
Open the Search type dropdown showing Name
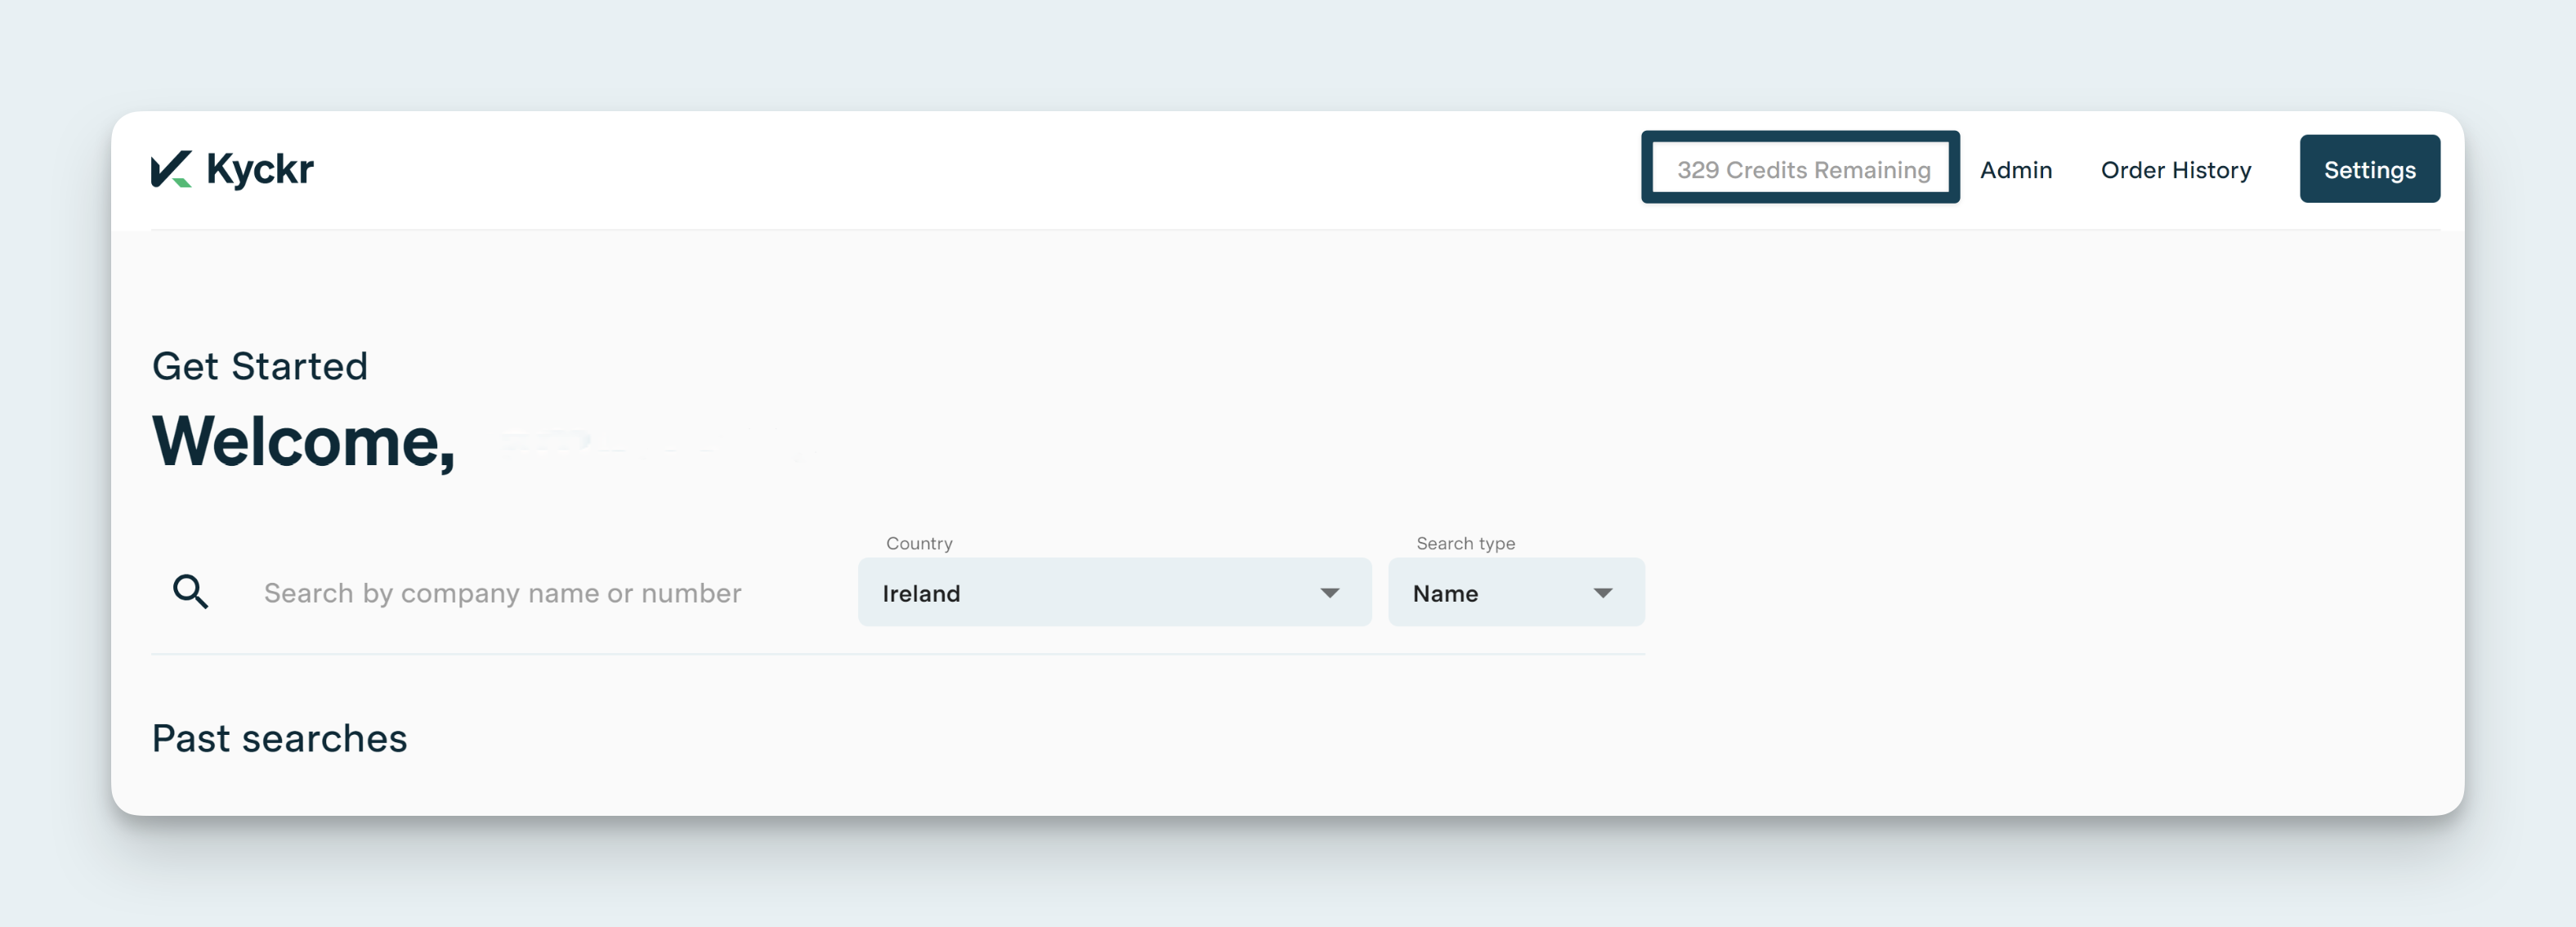[x=1515, y=593]
